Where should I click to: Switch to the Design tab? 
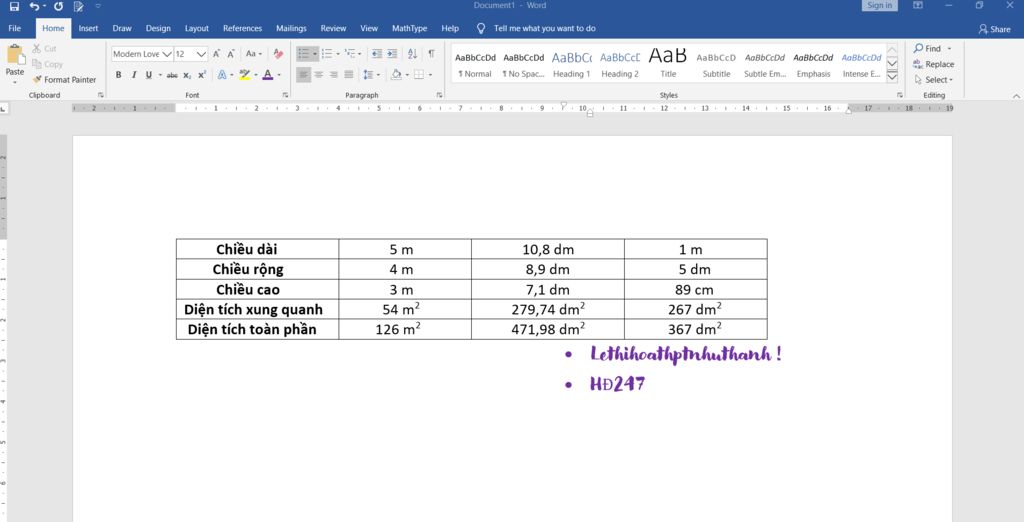point(158,28)
